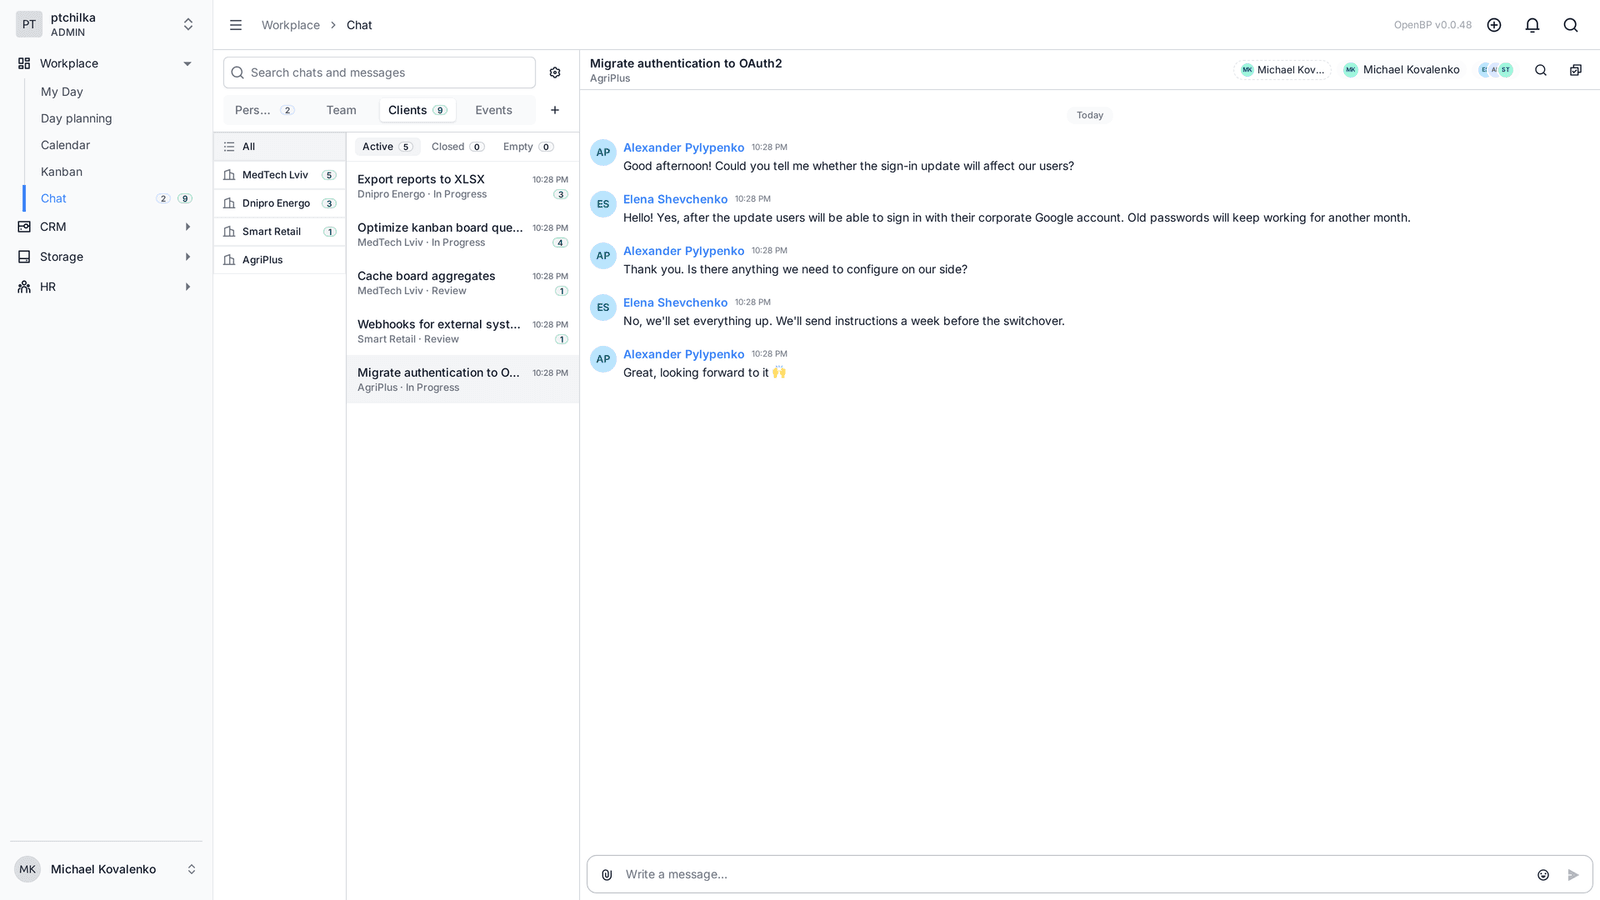Image resolution: width=1600 pixels, height=900 pixels.
Task: Expand the CRM section arrow
Action: point(187,227)
